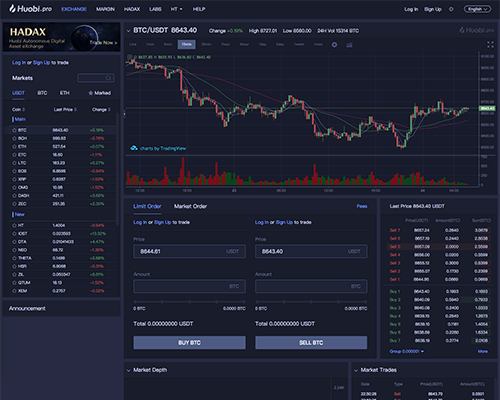Select the 1hour chart interval
Screen dimensions: 500x400
click(x=226, y=44)
